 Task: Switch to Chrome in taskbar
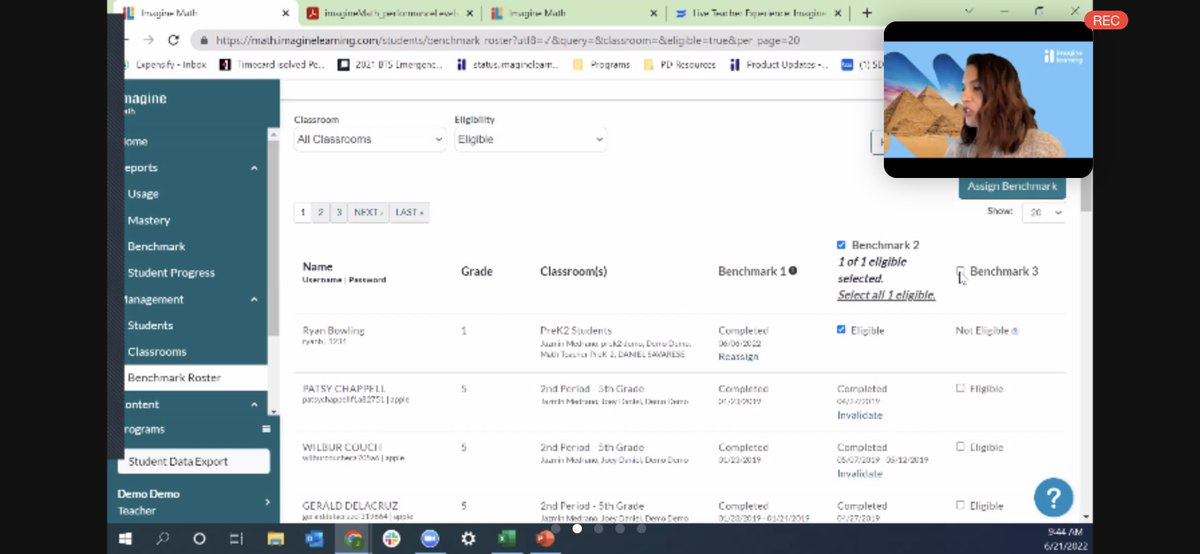pyautogui.click(x=353, y=538)
